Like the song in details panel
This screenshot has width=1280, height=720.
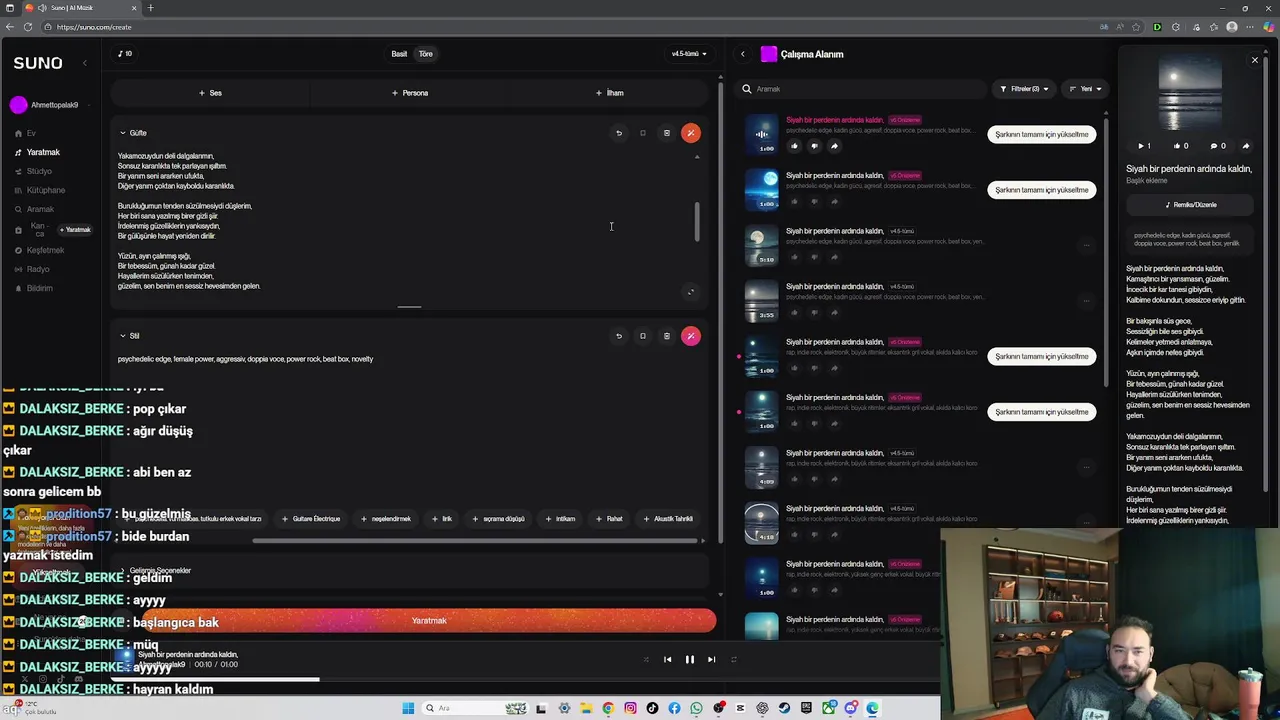coord(1180,146)
